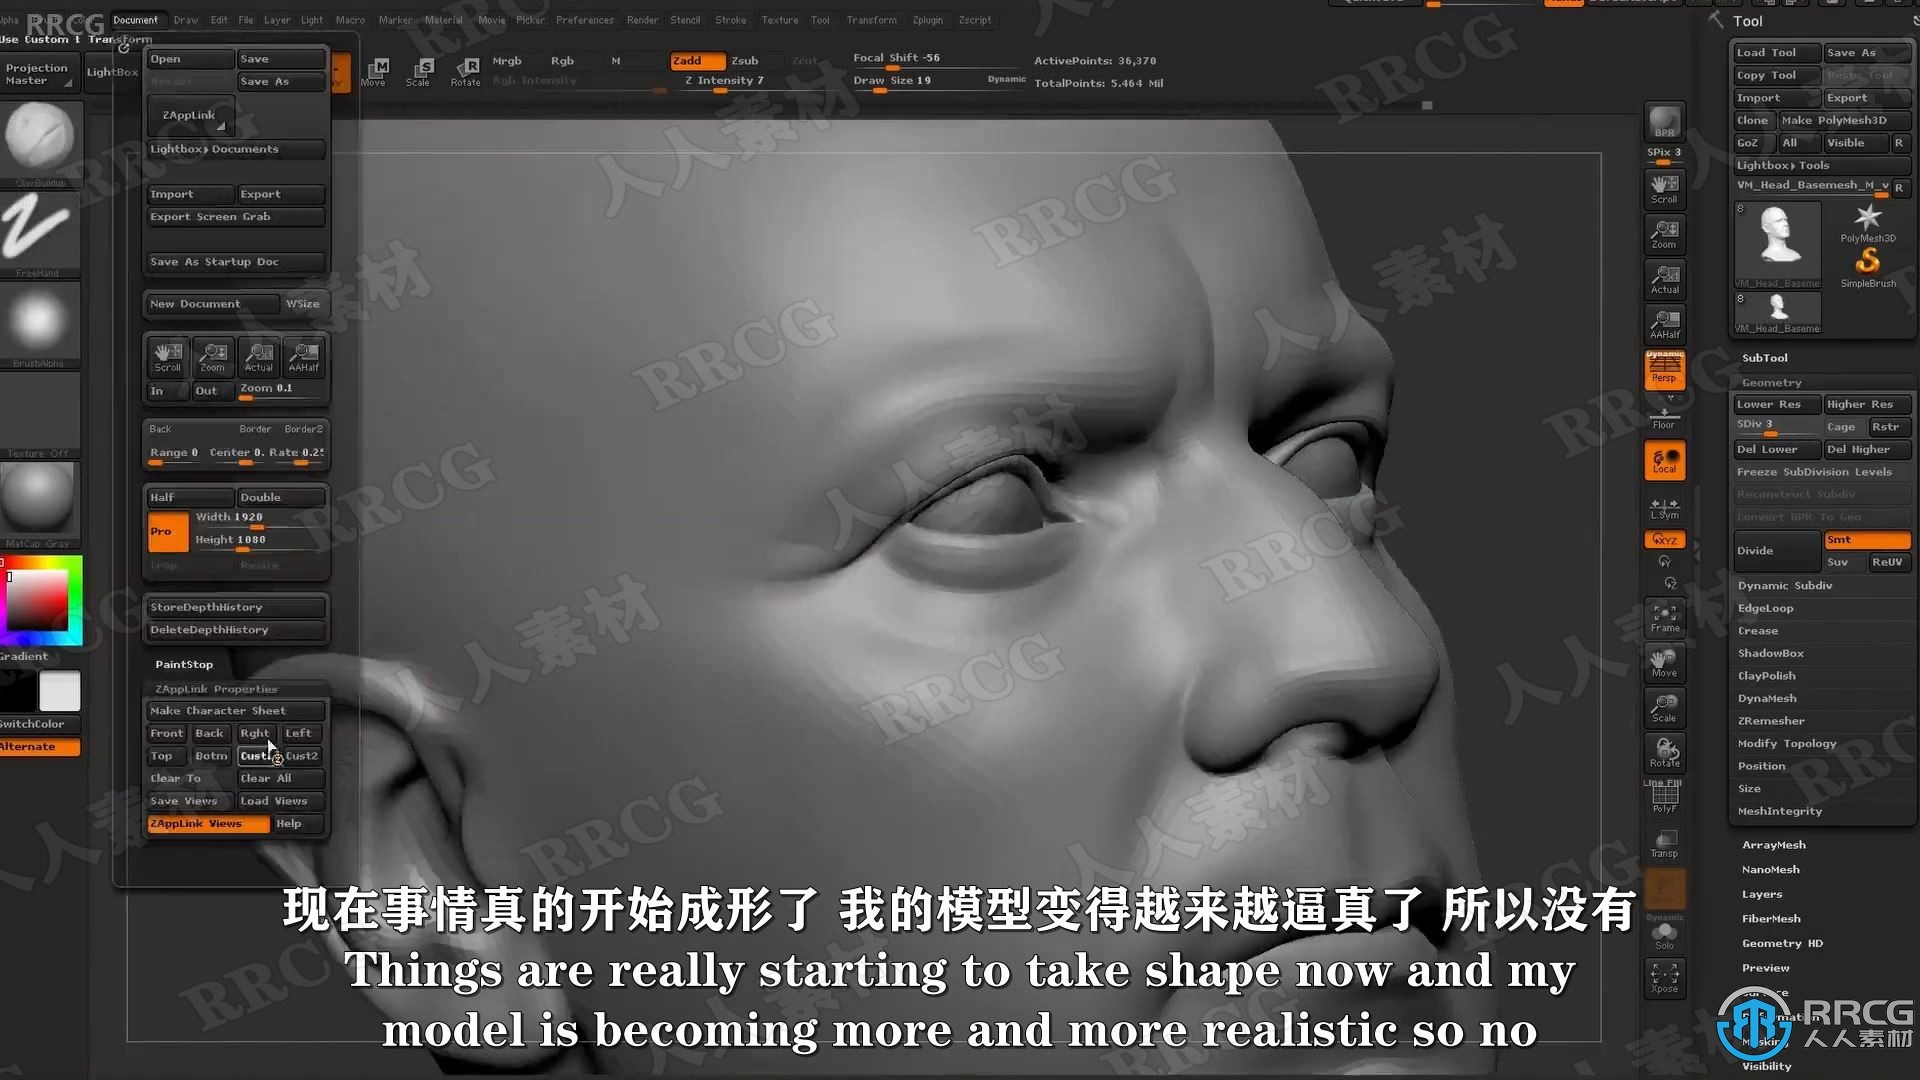The width and height of the screenshot is (1920, 1080).
Task: Open the Document menu
Action: pos(135,18)
